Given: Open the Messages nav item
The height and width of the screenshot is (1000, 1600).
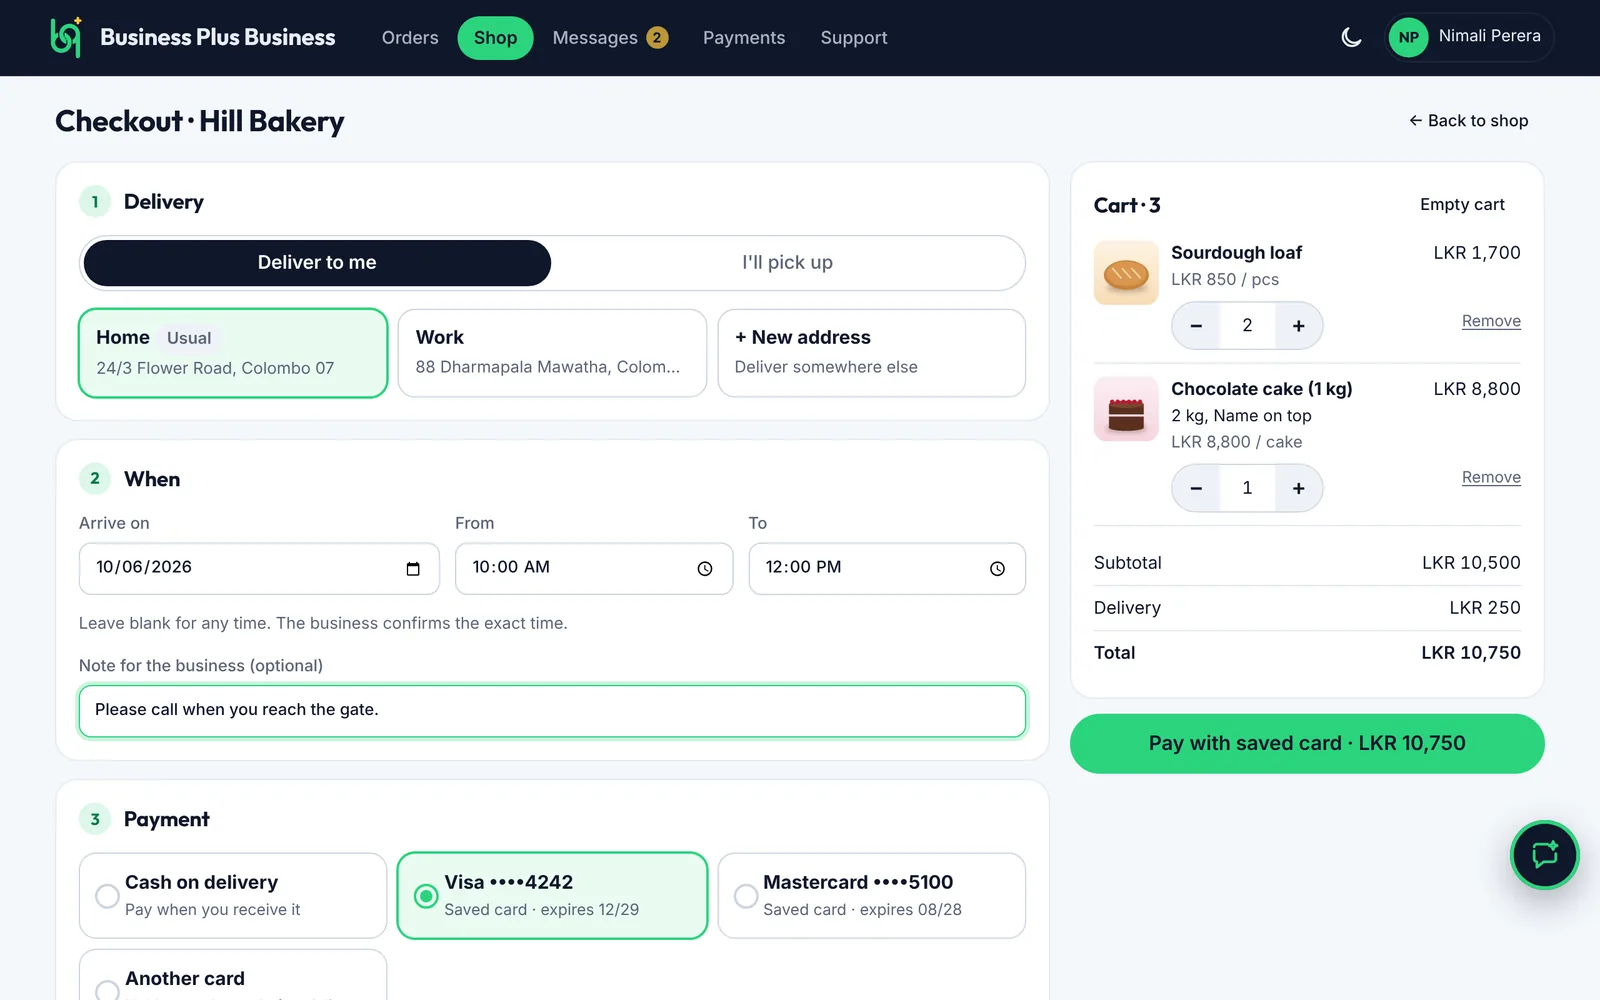Looking at the screenshot, I should (610, 38).
